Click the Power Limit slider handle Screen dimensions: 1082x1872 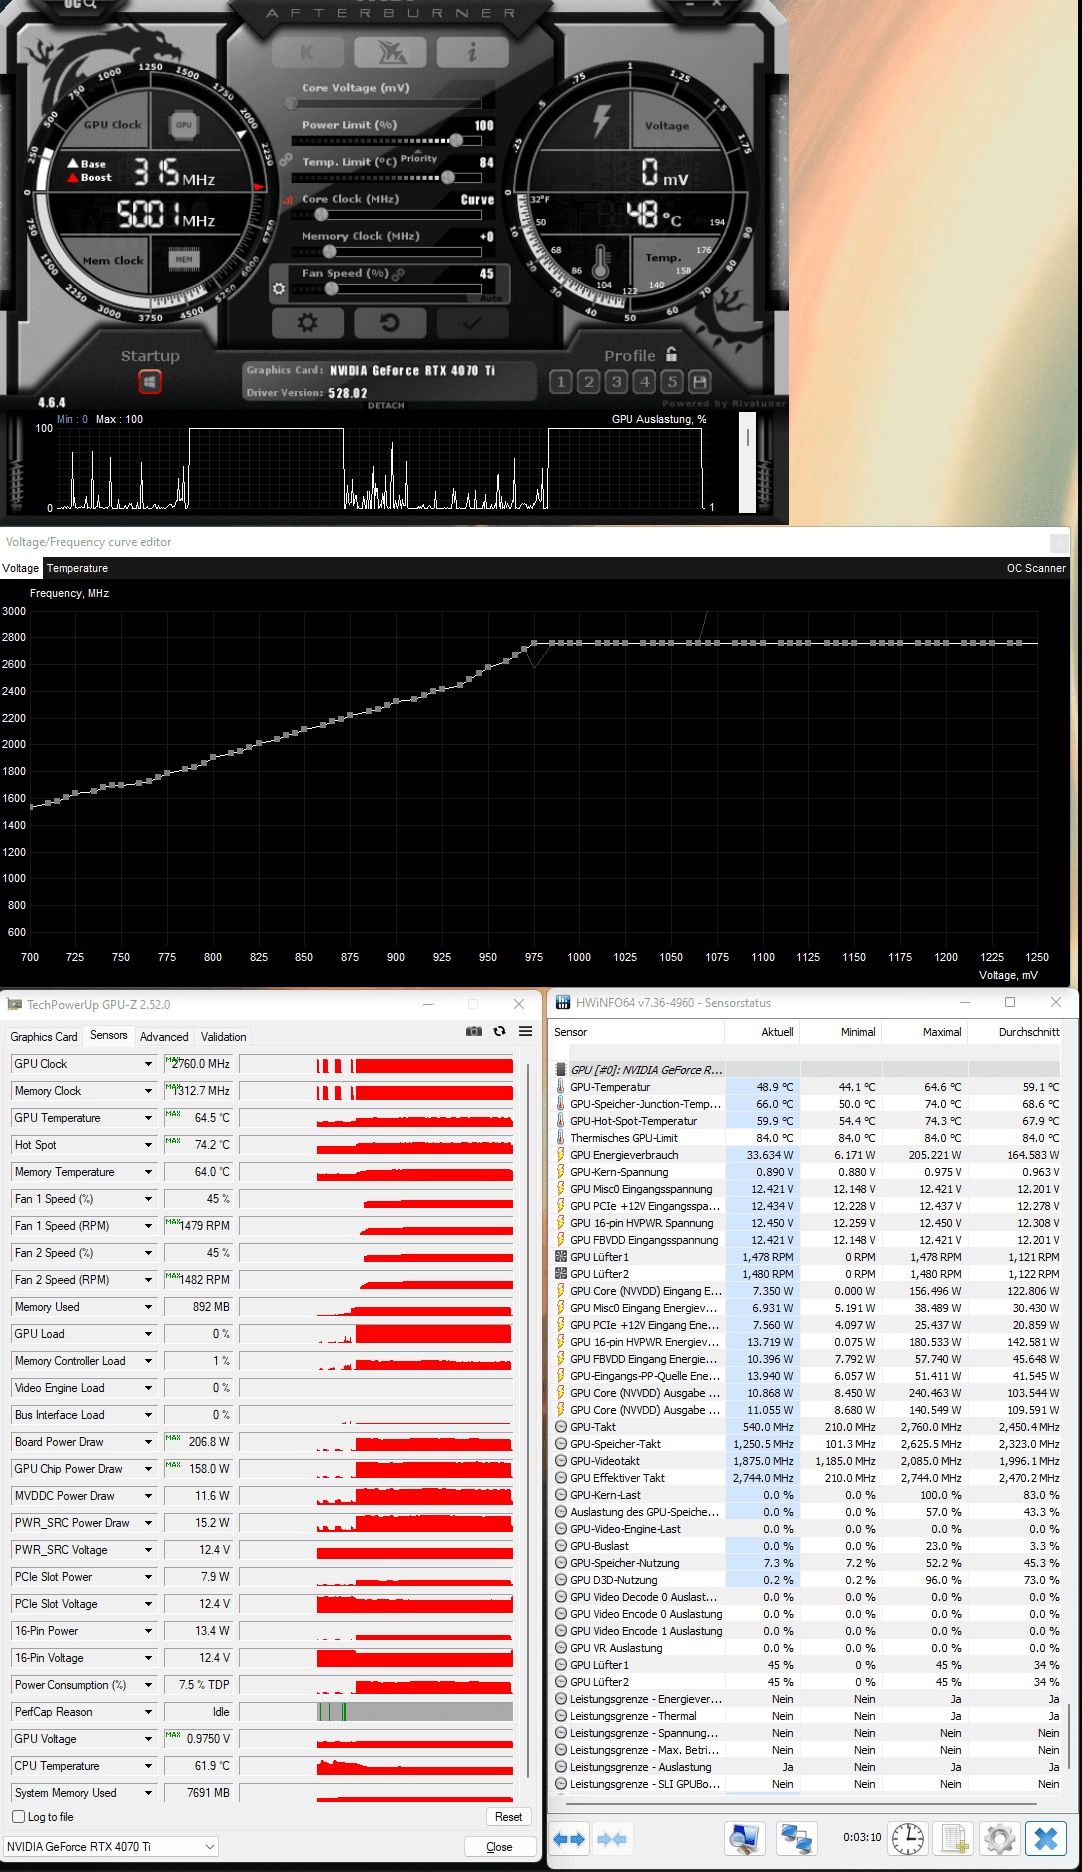pyautogui.click(x=456, y=141)
